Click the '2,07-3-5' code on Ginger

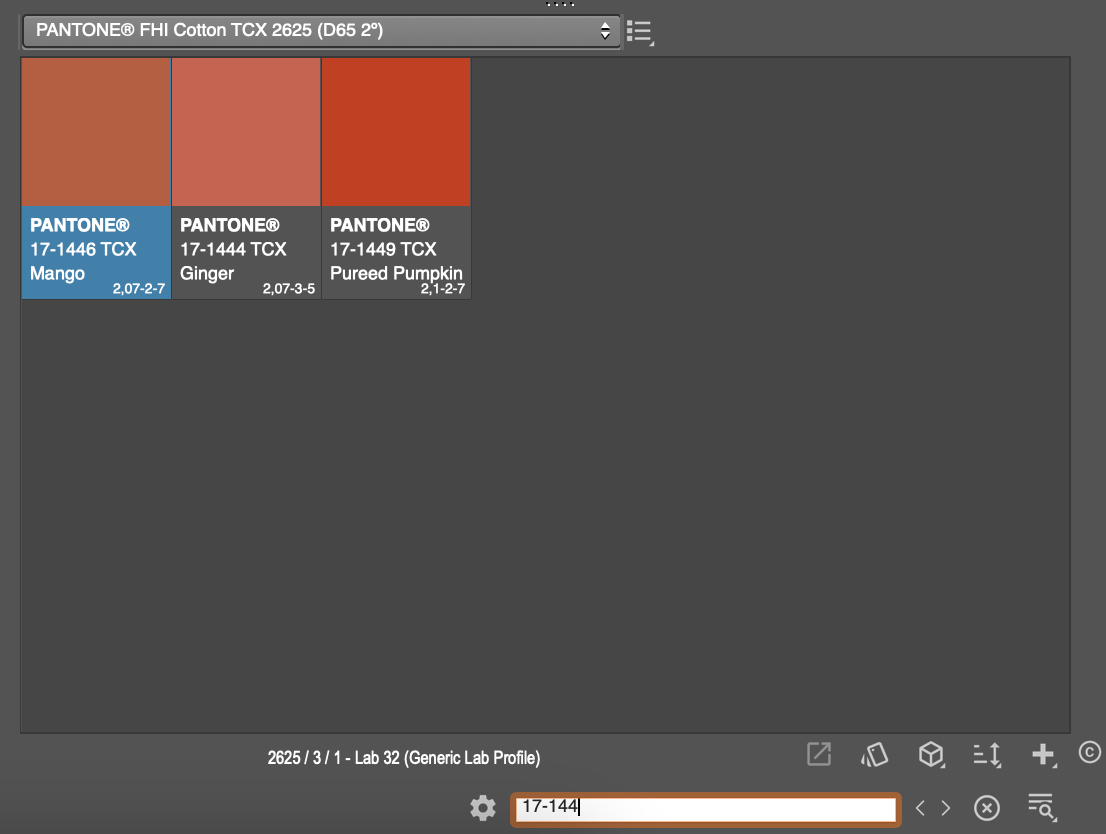tap(289, 289)
